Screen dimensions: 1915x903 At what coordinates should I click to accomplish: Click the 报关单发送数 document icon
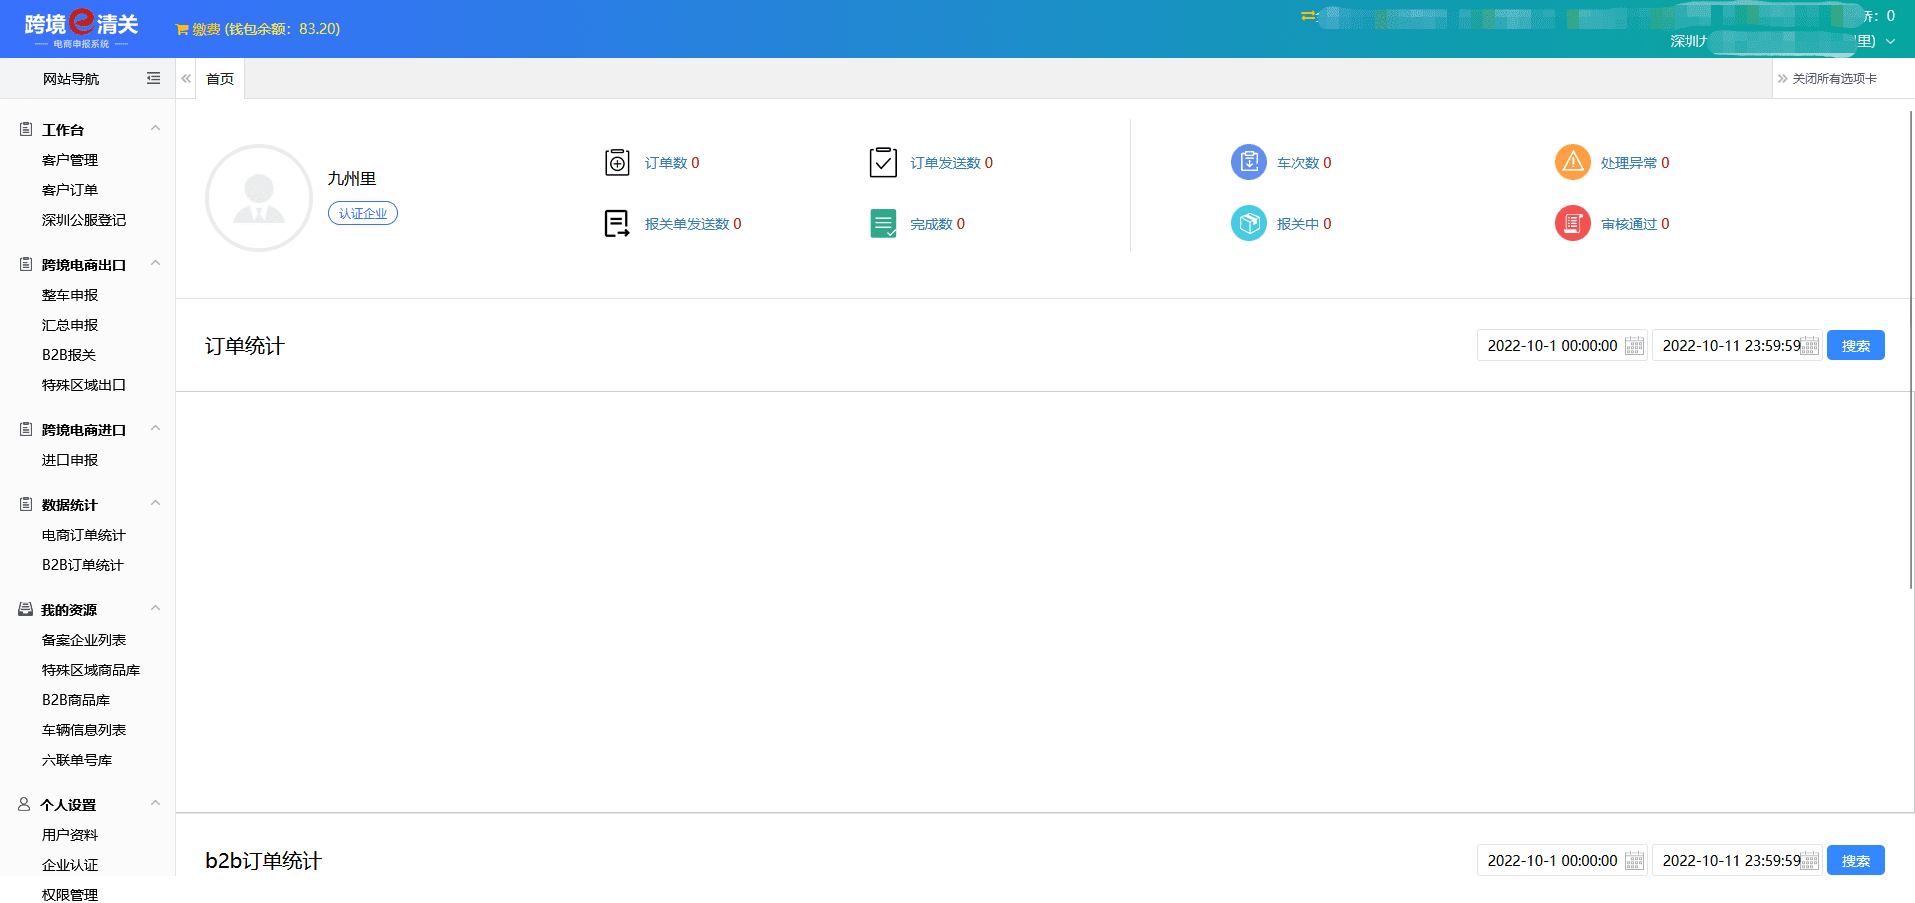pyautogui.click(x=617, y=223)
